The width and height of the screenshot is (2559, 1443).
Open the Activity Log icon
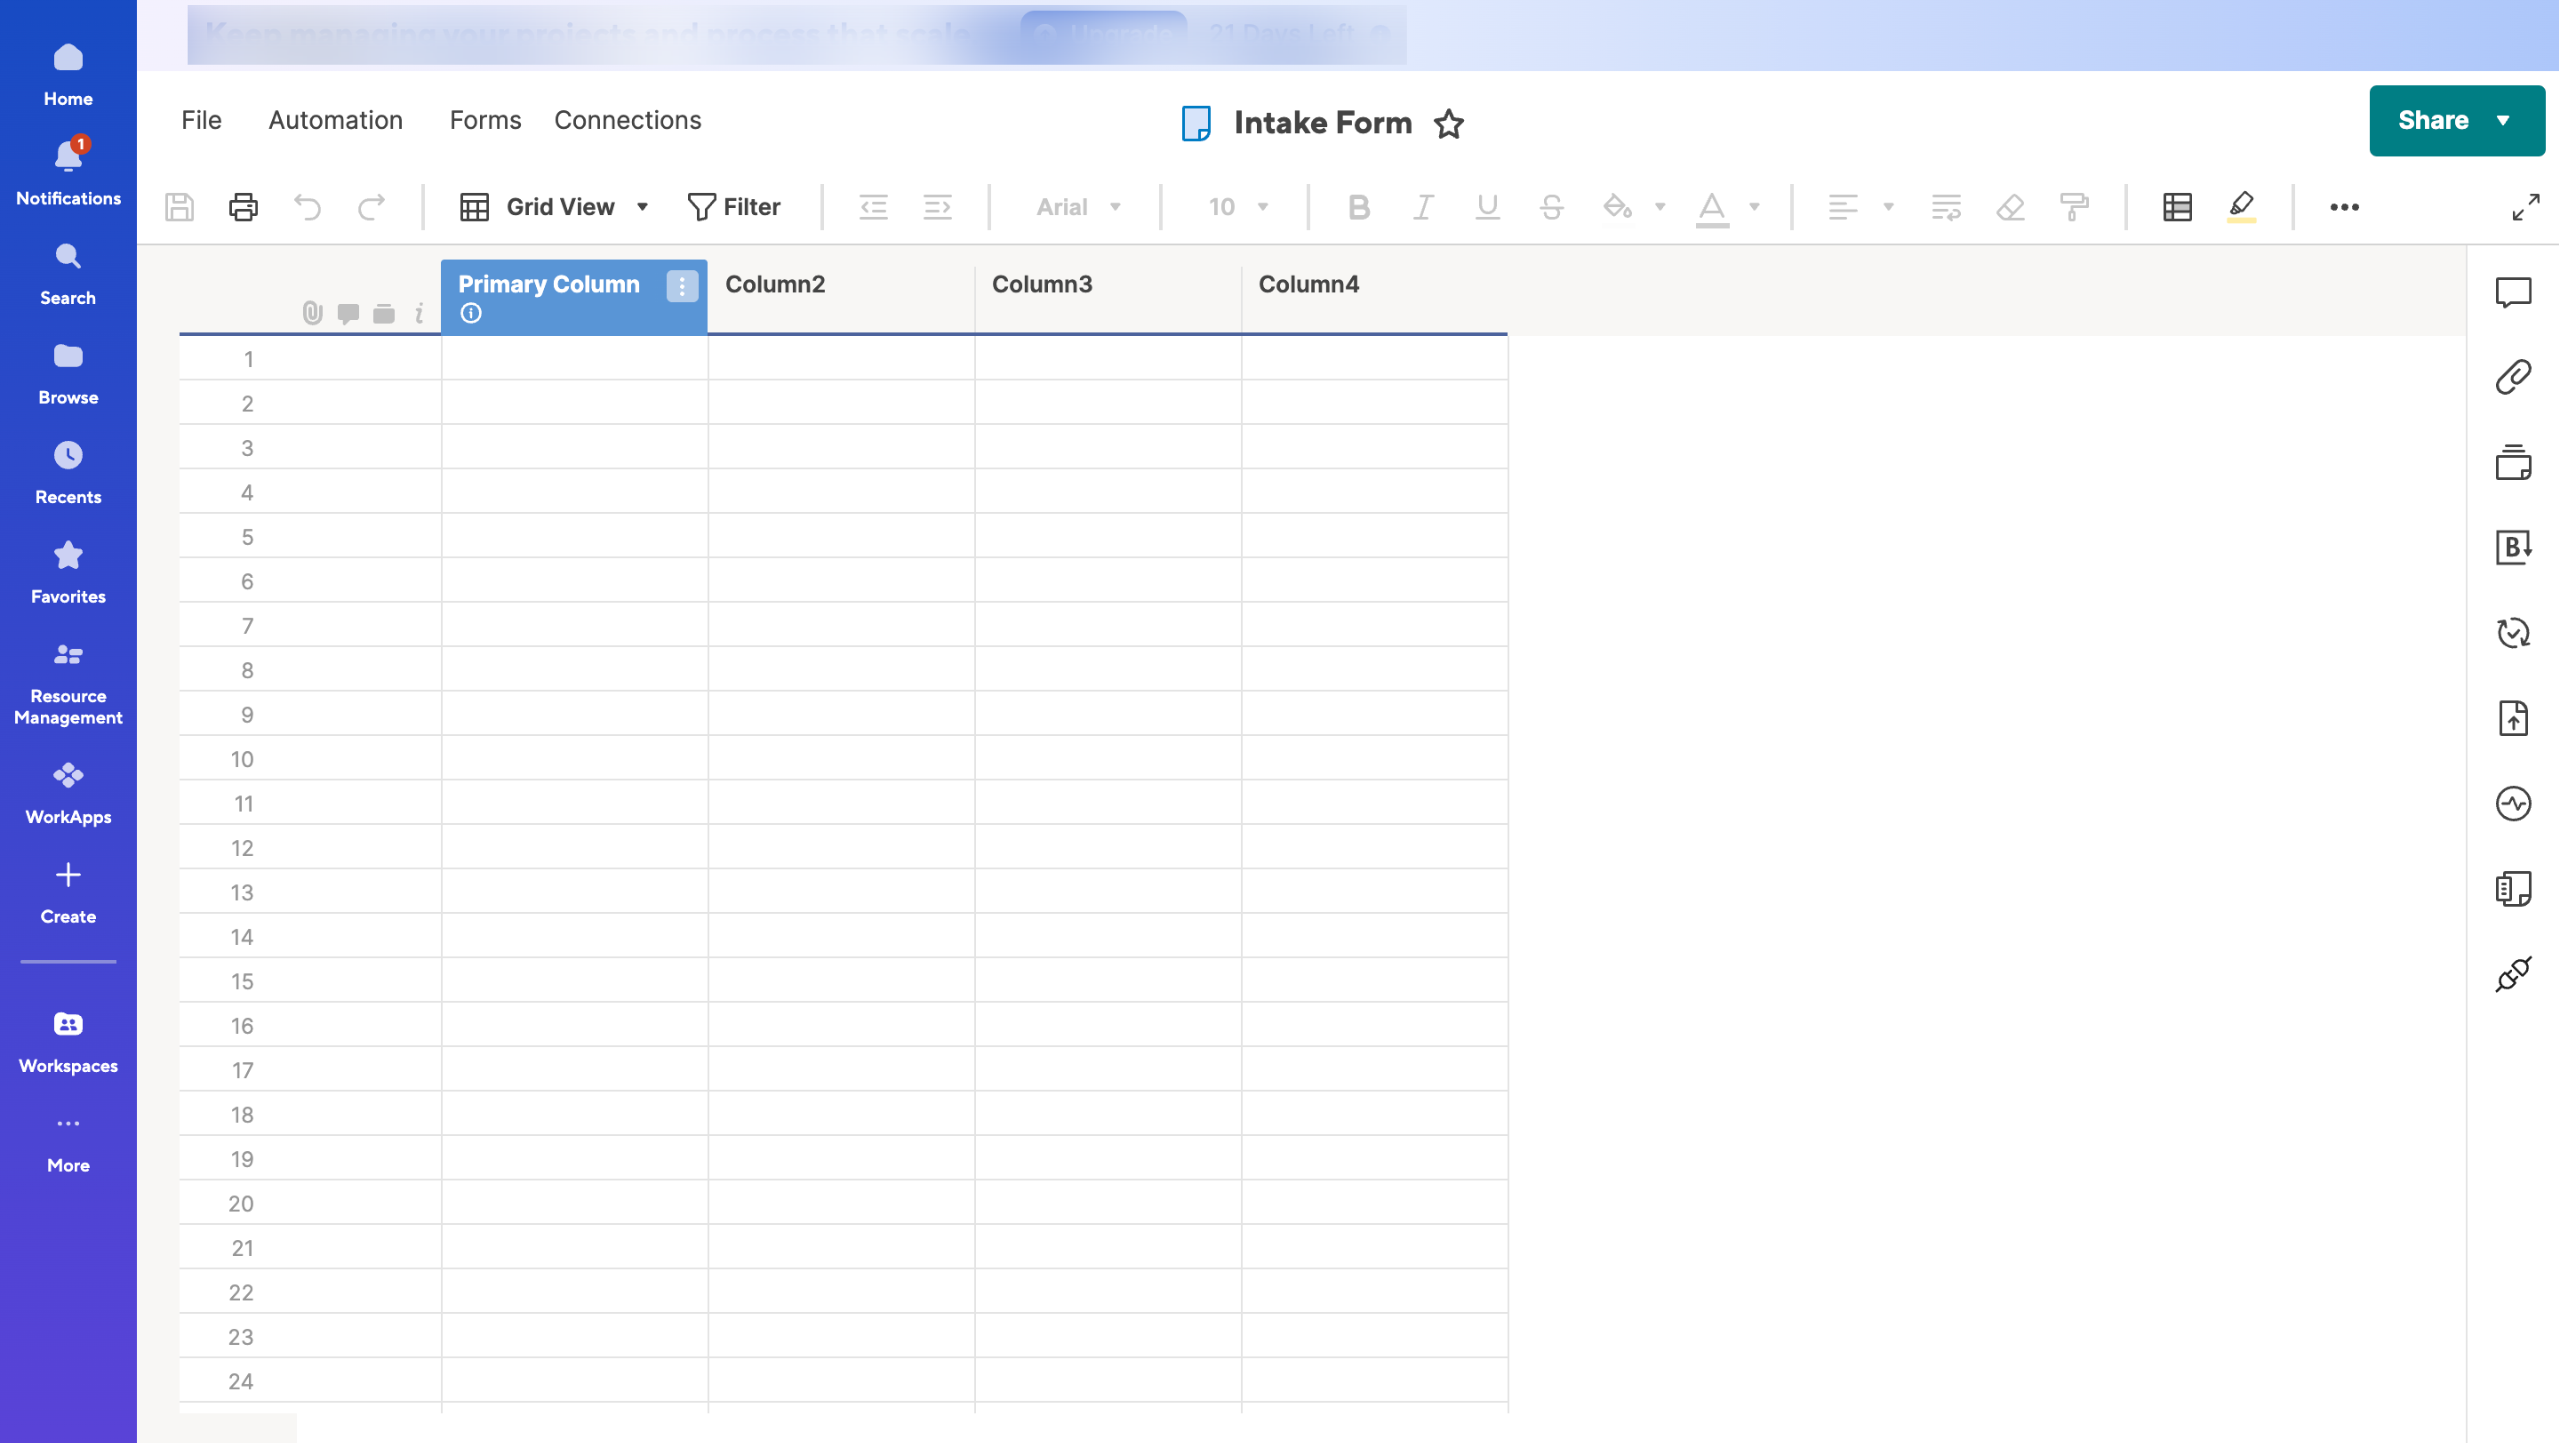tap(2513, 804)
